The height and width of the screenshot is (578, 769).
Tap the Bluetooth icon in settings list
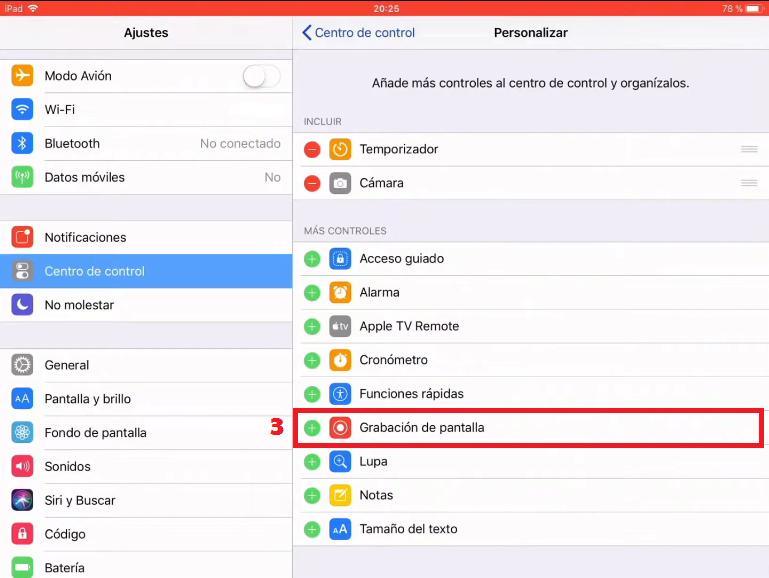[x=22, y=143]
